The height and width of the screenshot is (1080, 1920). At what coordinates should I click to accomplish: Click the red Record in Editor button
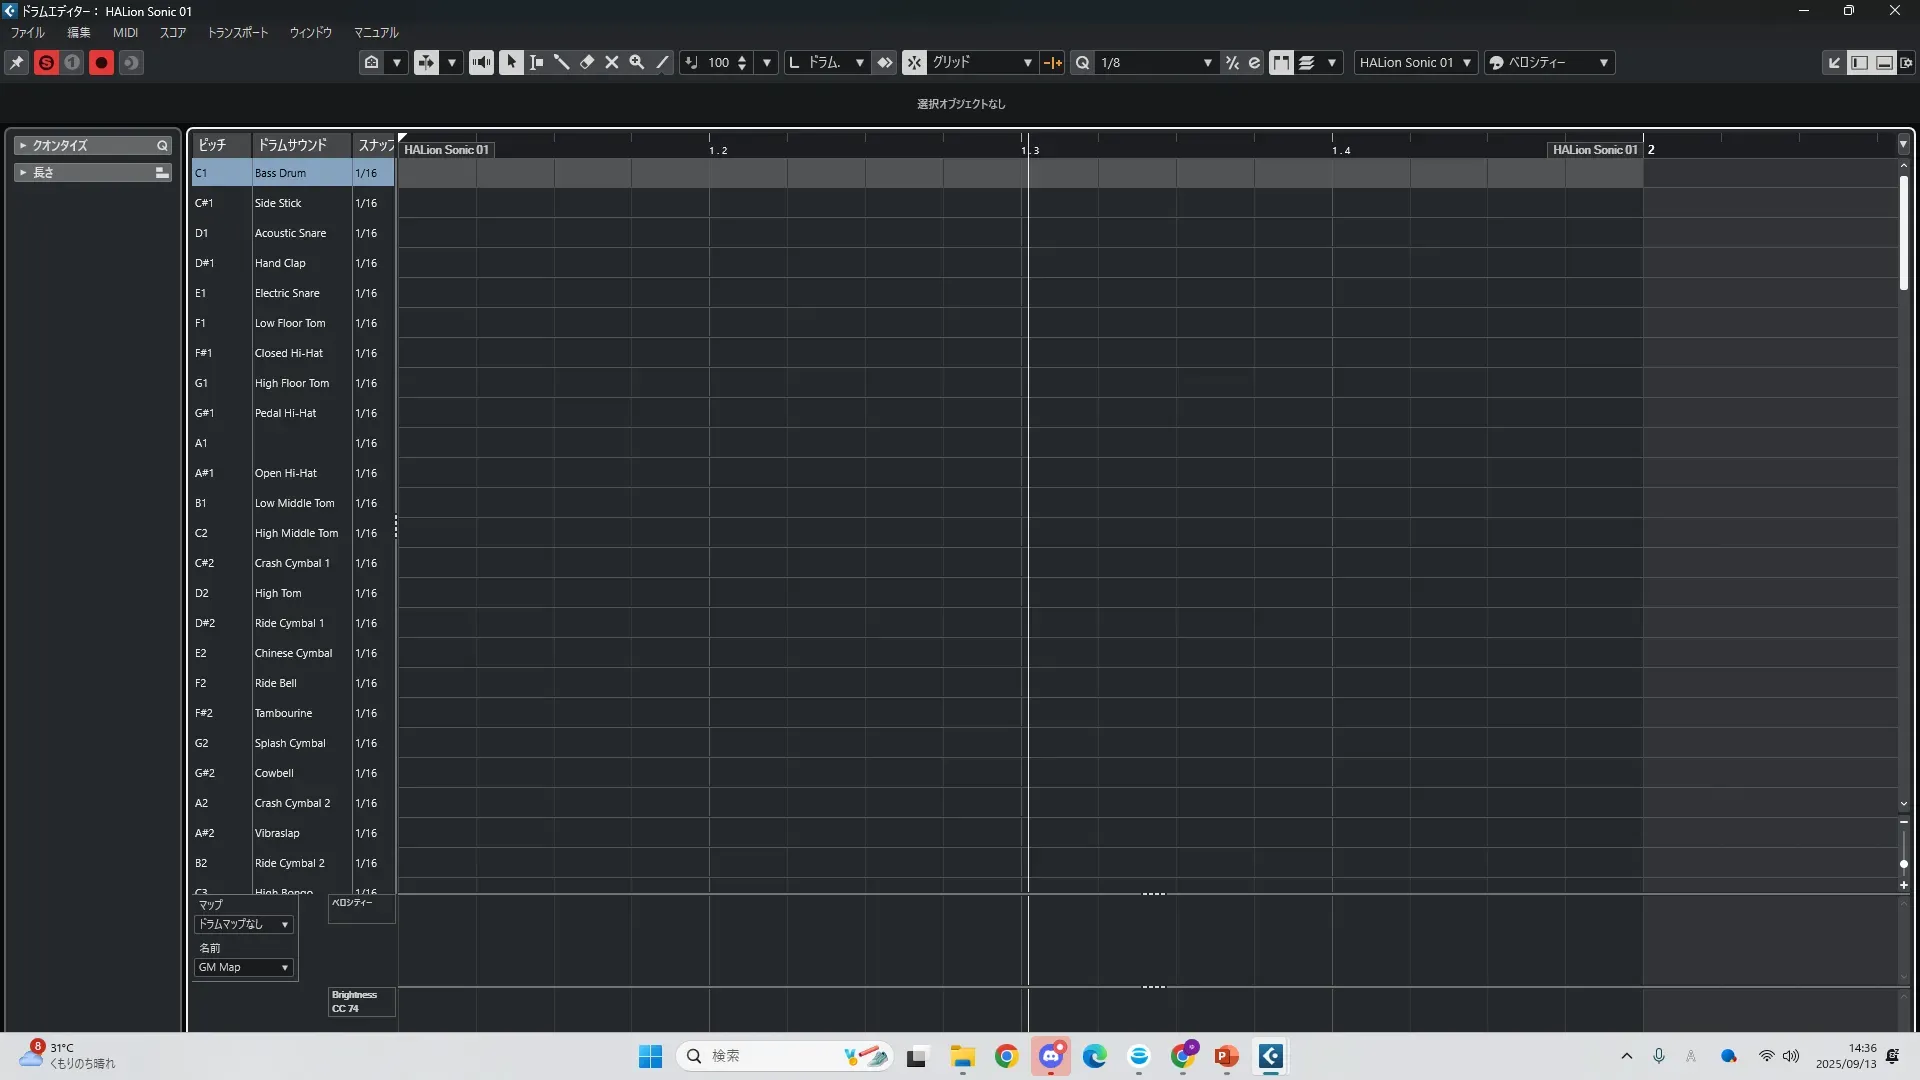tap(101, 62)
